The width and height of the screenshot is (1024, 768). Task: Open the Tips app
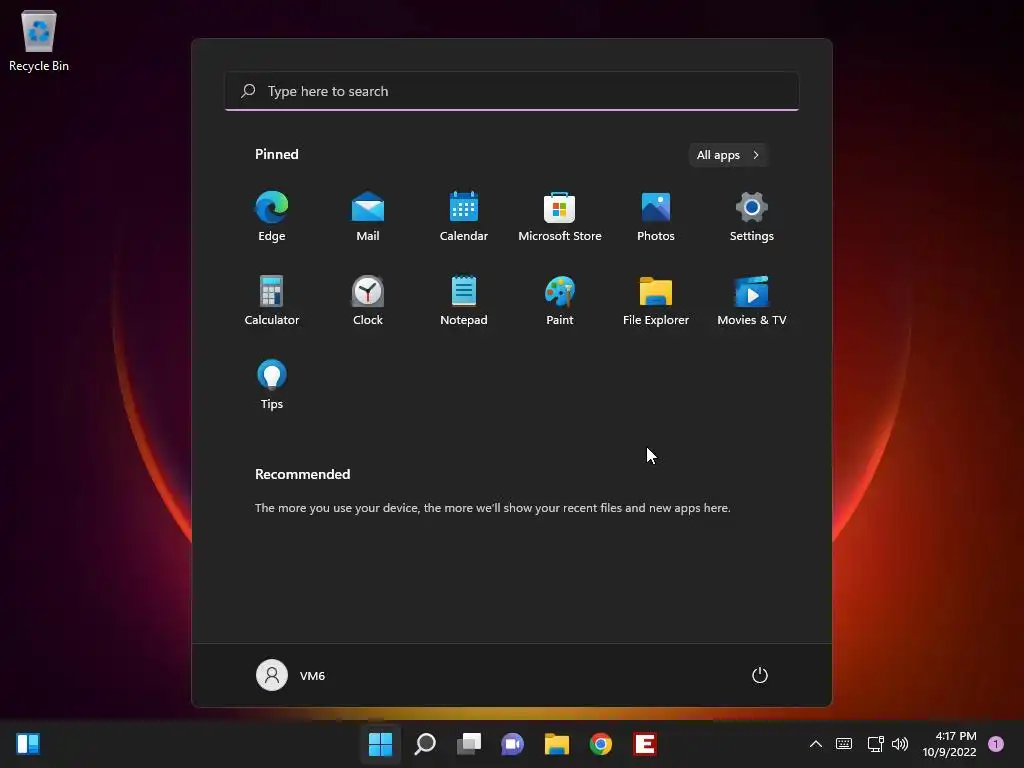coord(272,385)
